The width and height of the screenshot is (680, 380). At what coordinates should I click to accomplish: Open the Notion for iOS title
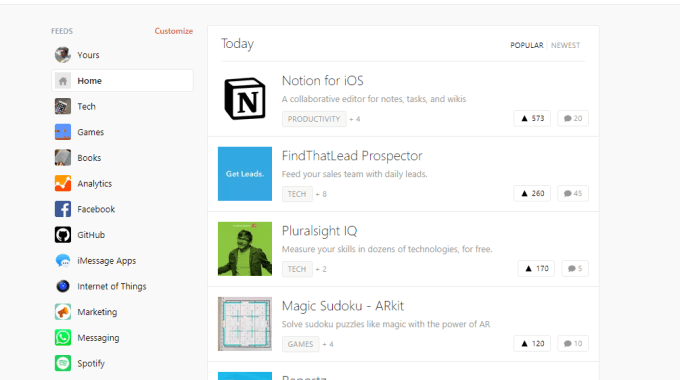tap(323, 81)
